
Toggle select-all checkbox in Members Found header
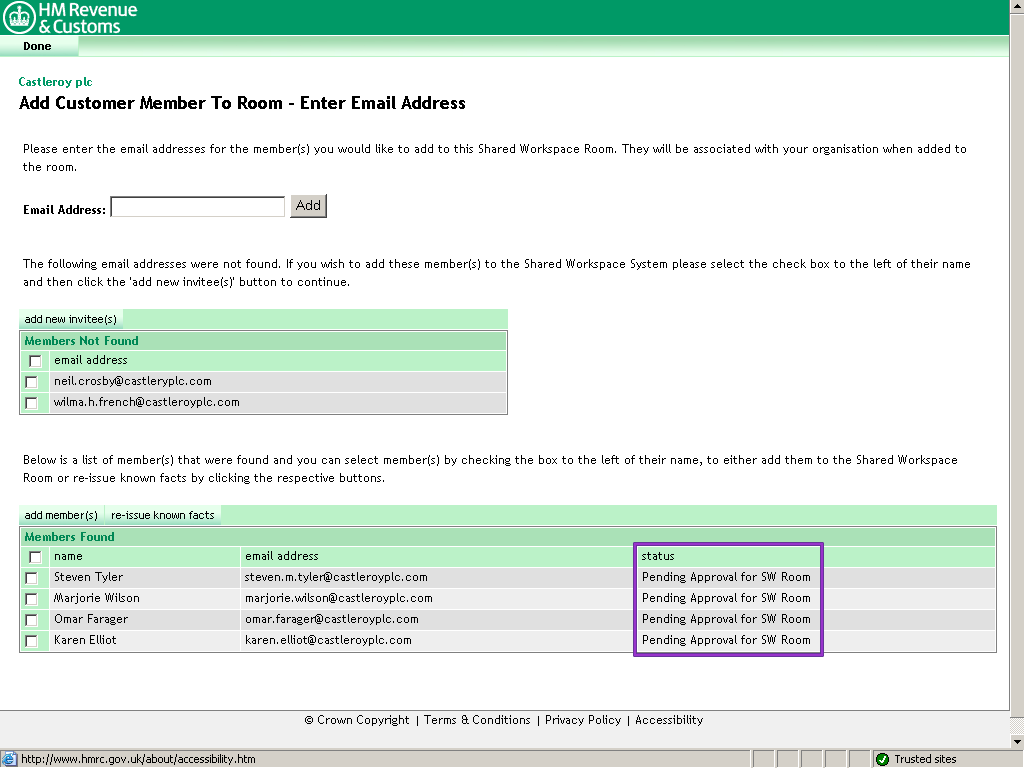tap(35, 557)
